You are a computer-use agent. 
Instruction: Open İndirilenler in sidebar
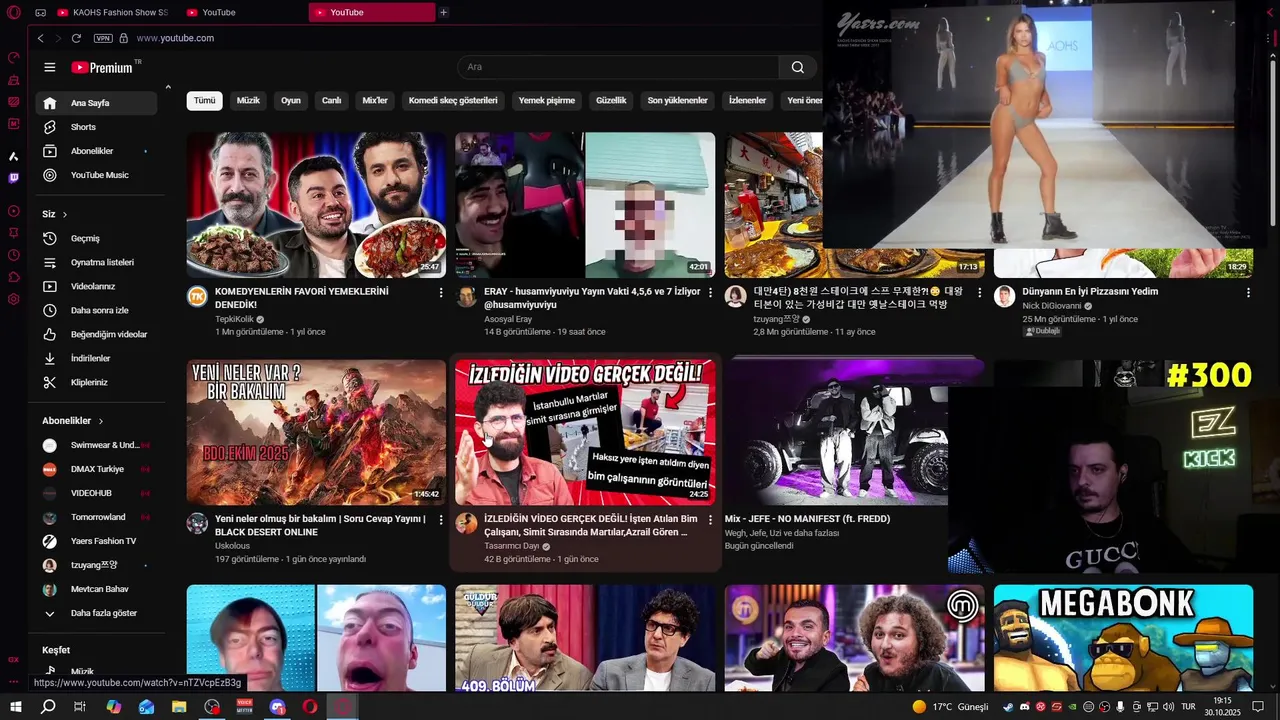coord(96,358)
